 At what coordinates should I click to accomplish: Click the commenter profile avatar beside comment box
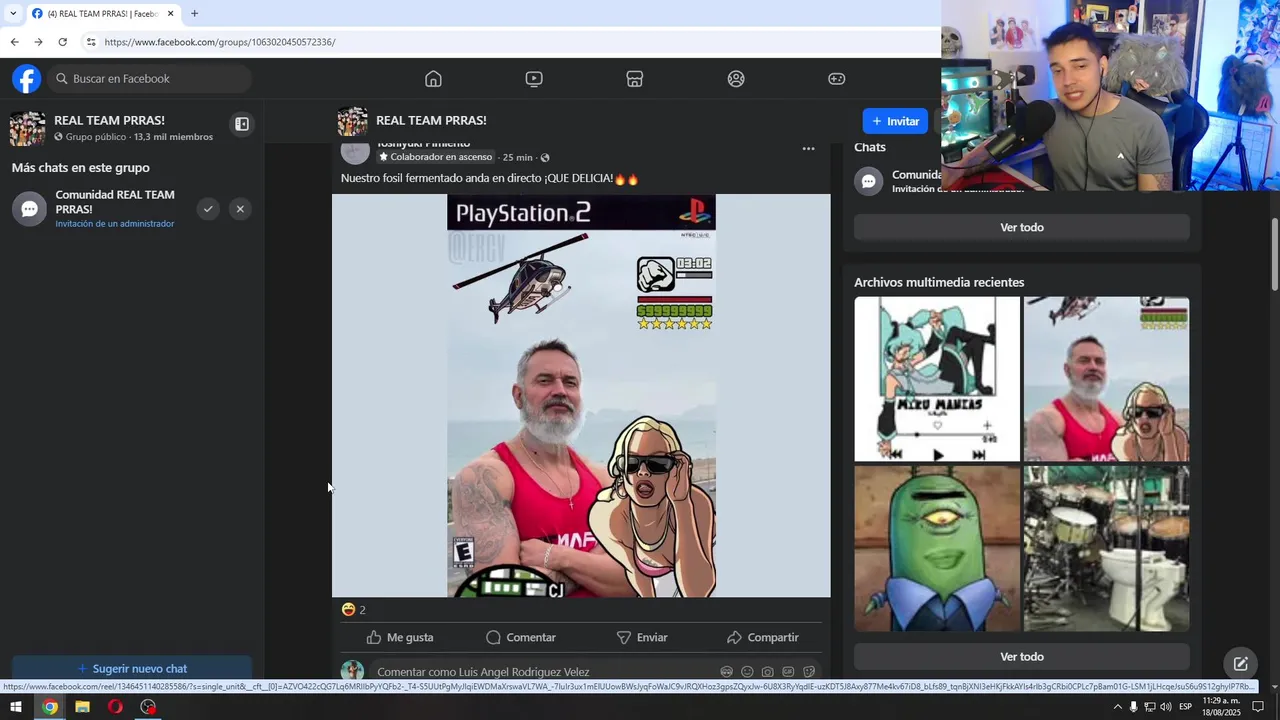(352, 672)
